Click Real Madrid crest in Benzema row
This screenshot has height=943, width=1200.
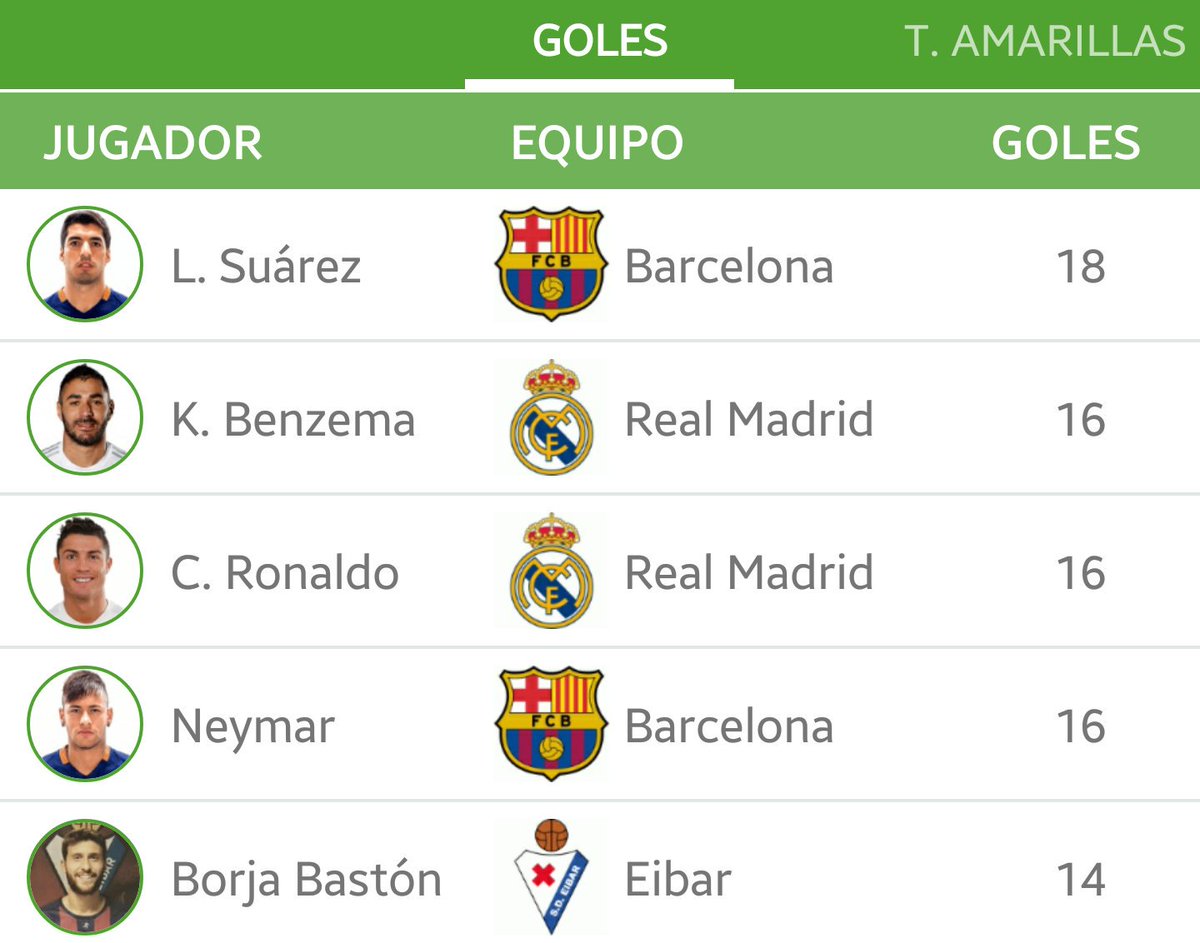click(x=551, y=418)
